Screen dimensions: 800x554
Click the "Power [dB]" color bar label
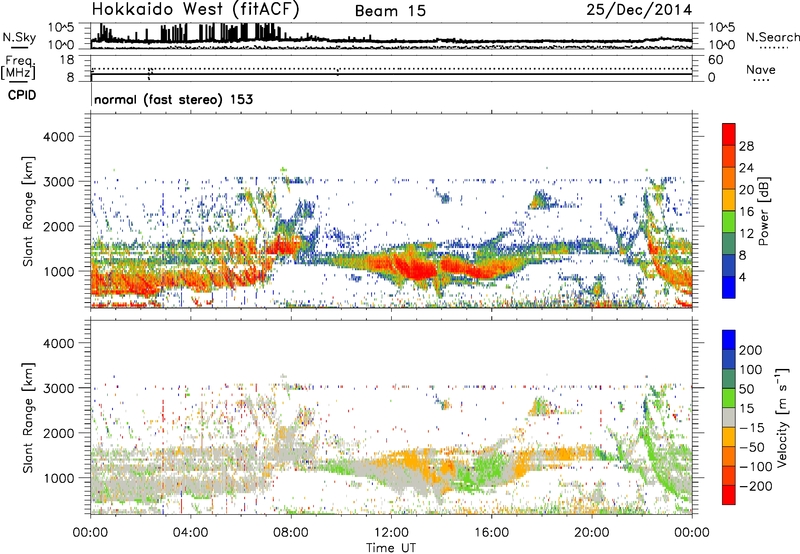coord(764,211)
